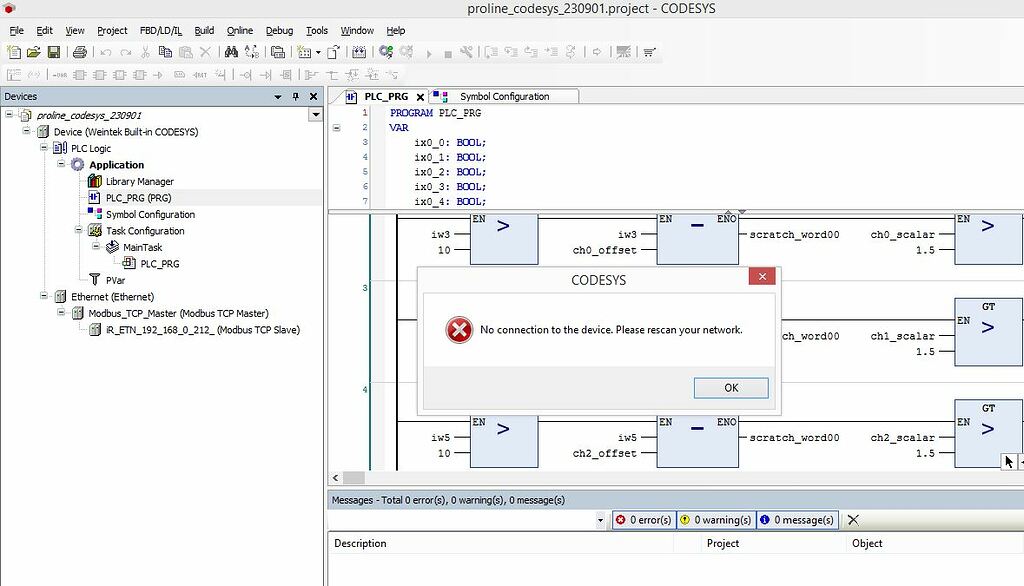Click the Save project toolbar icon
The width and height of the screenshot is (1024, 586).
click(x=53, y=52)
